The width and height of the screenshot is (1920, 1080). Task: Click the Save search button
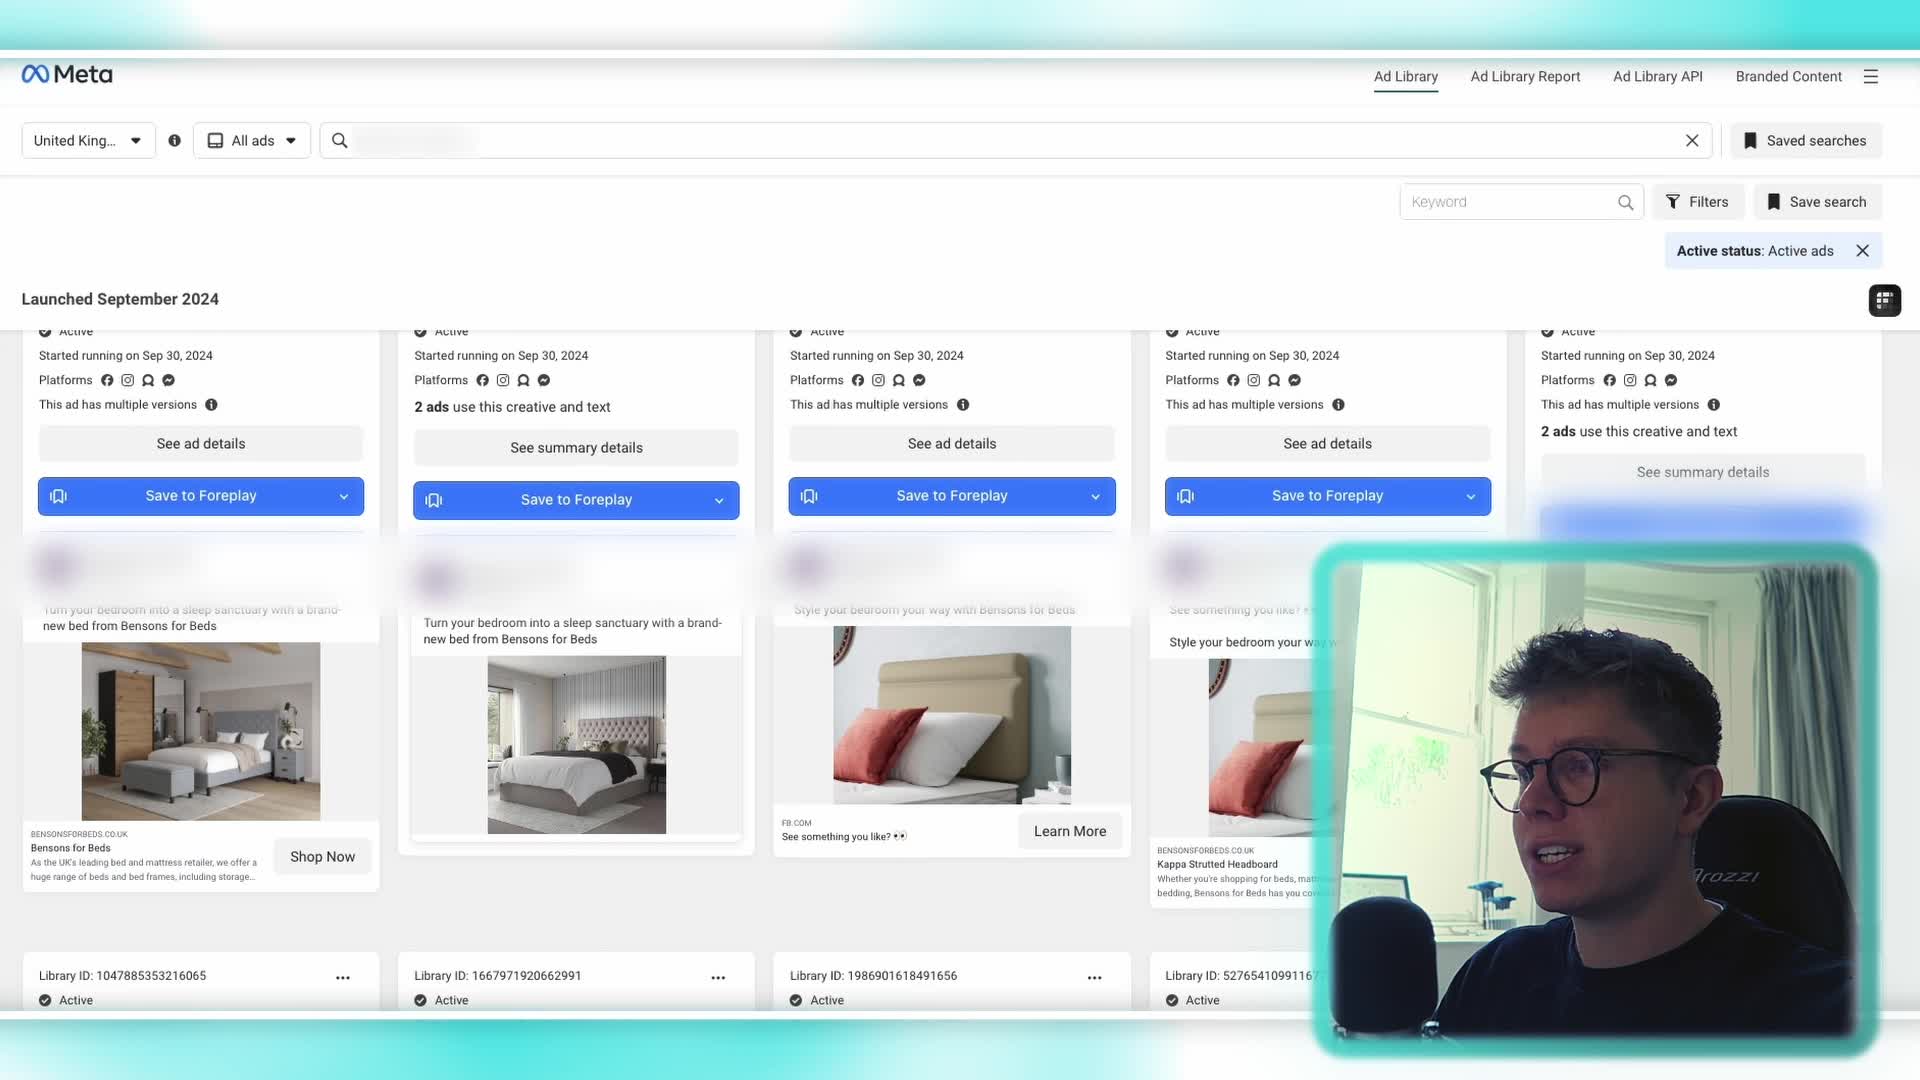[1817, 202]
